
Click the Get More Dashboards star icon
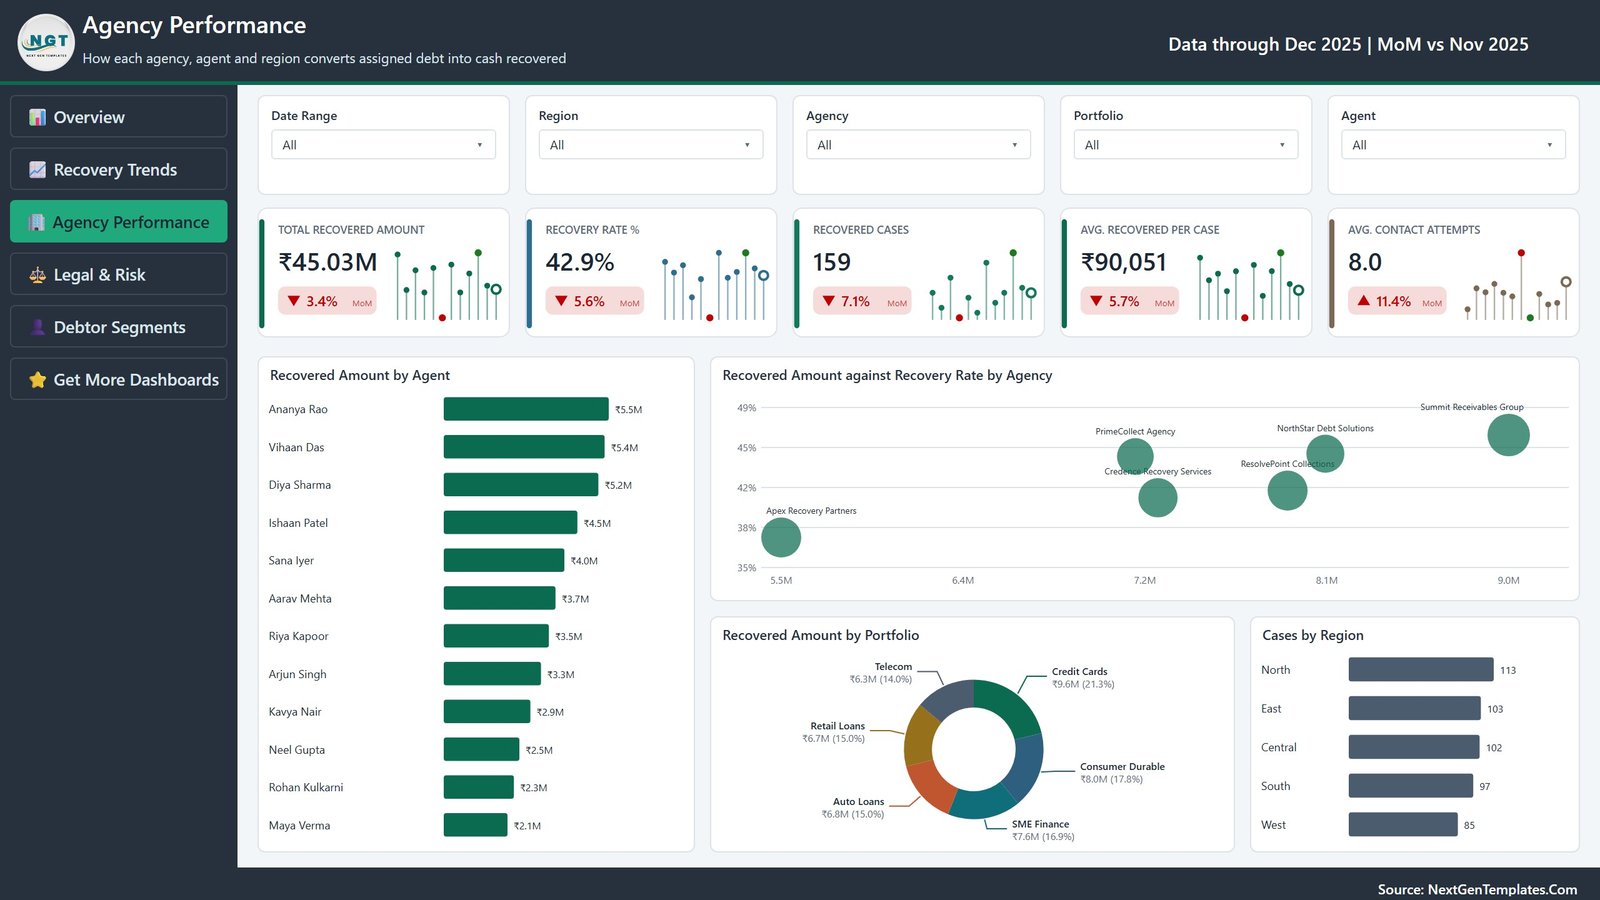coord(37,380)
